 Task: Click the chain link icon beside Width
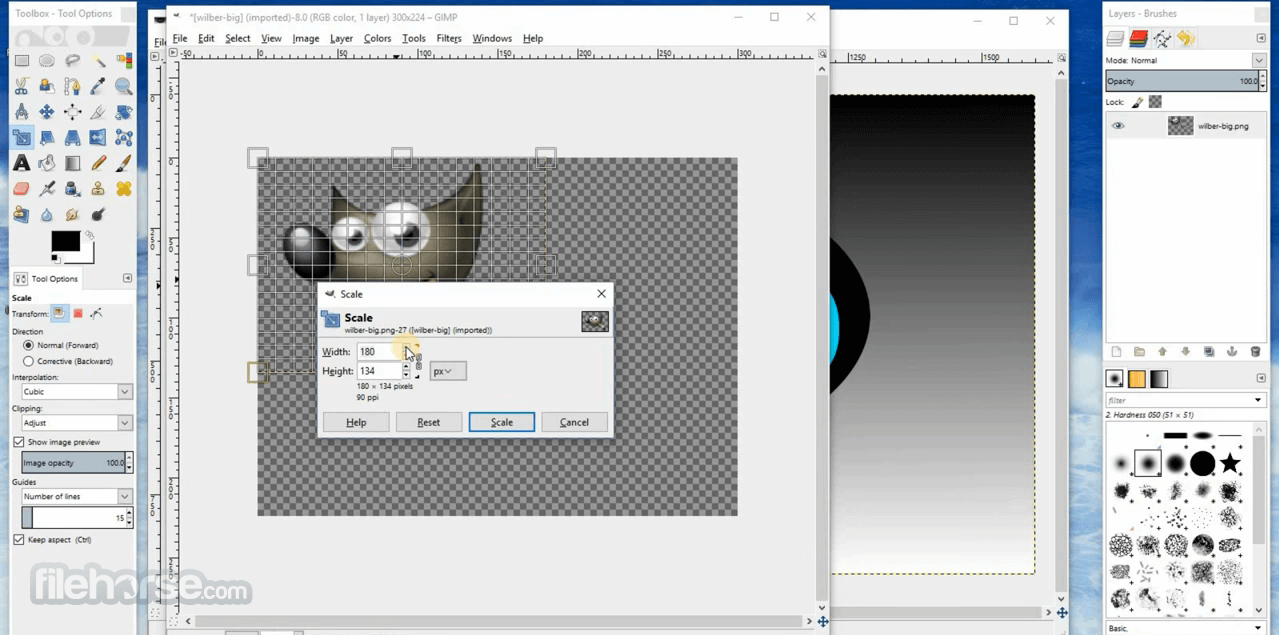[418, 361]
